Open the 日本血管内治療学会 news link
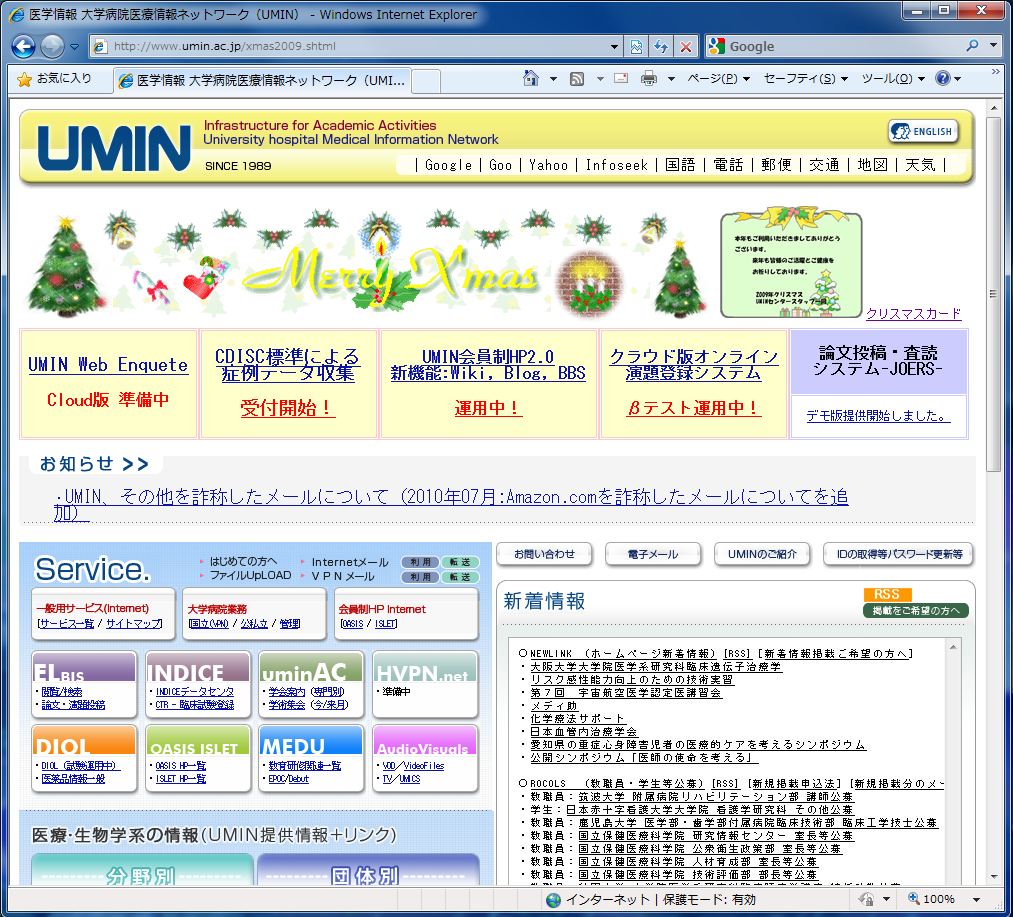1013x917 pixels. coord(584,732)
